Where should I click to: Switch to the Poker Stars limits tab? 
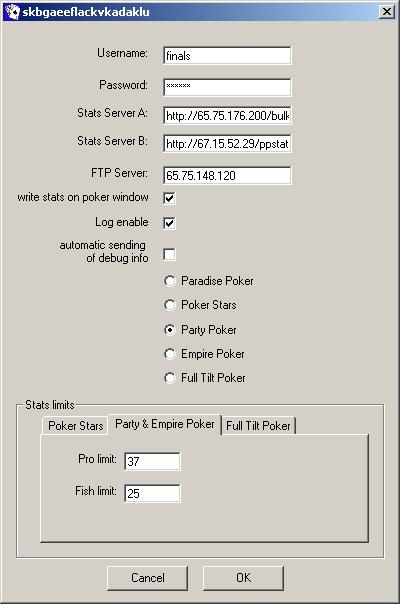pos(75,426)
